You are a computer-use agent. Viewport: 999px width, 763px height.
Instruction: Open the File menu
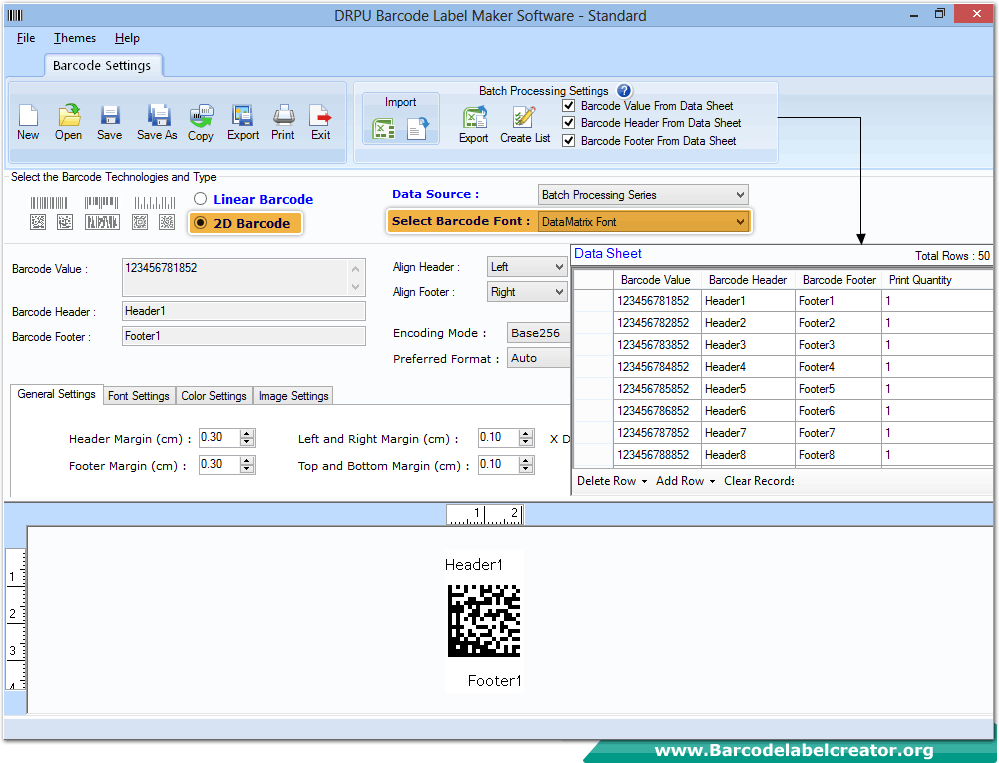pyautogui.click(x=26, y=38)
